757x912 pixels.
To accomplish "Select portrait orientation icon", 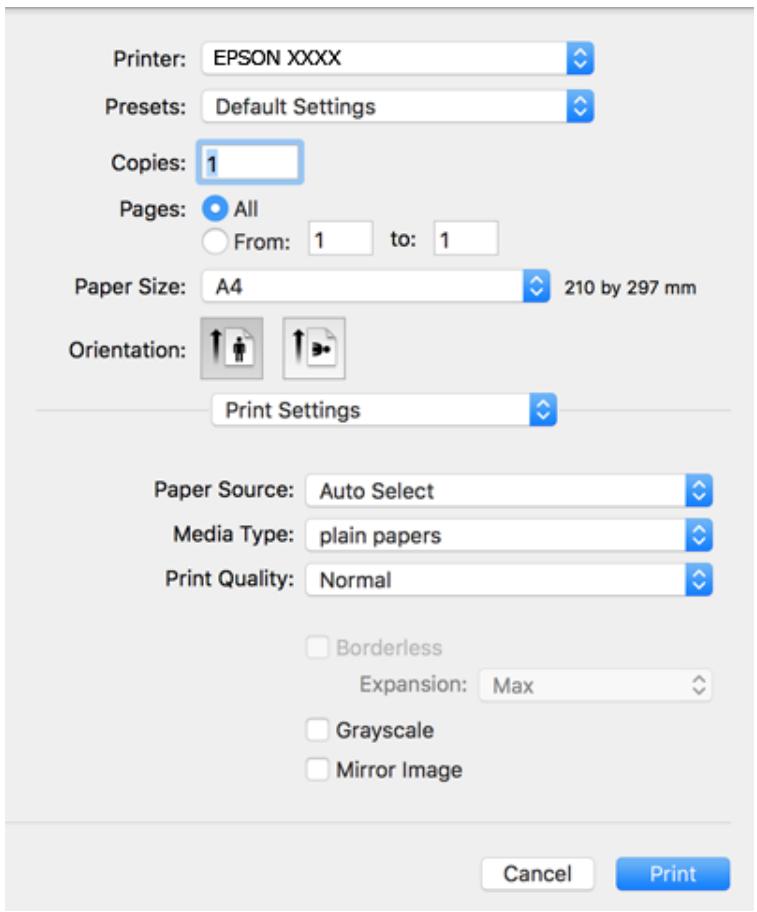I will [x=231, y=348].
